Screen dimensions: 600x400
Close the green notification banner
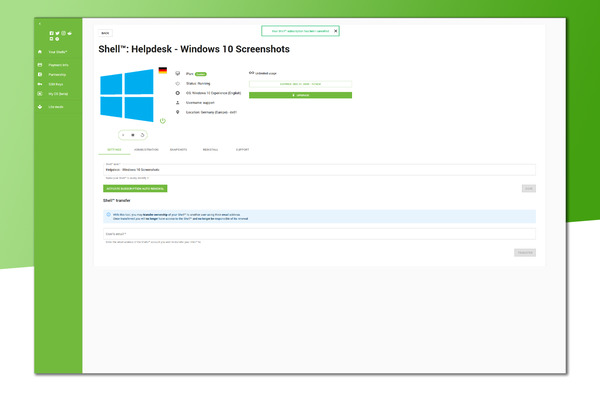click(336, 31)
